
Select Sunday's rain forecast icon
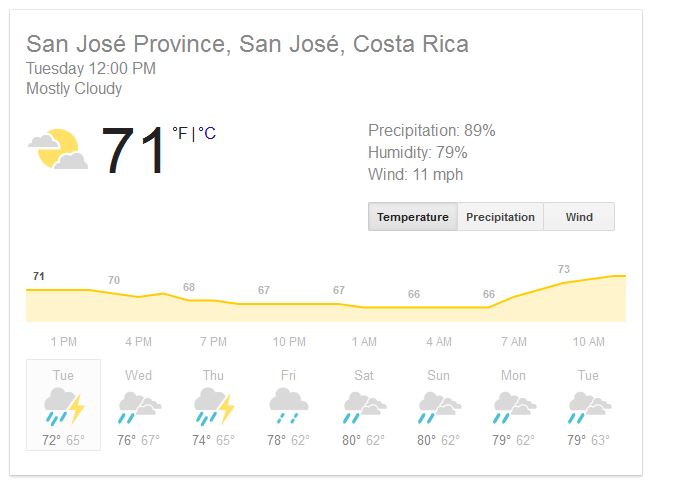pyautogui.click(x=438, y=407)
